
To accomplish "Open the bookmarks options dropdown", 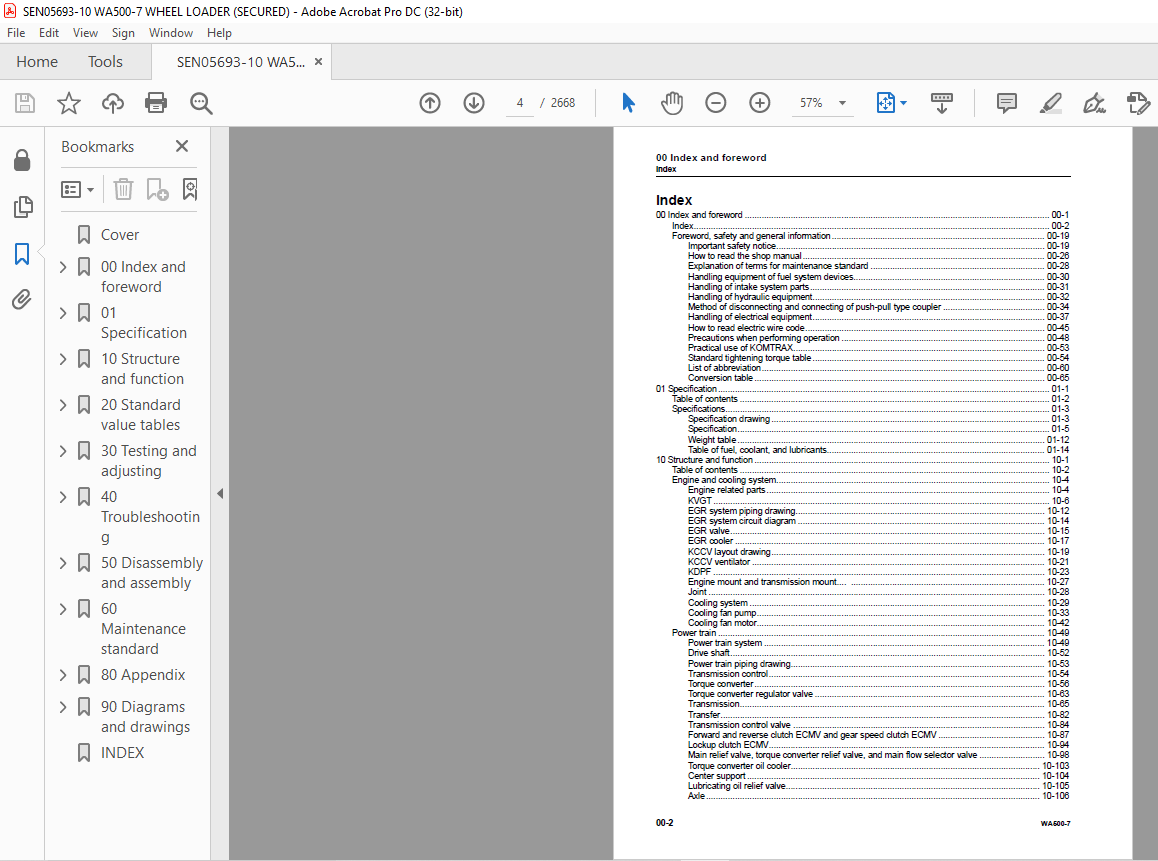I will coord(78,190).
